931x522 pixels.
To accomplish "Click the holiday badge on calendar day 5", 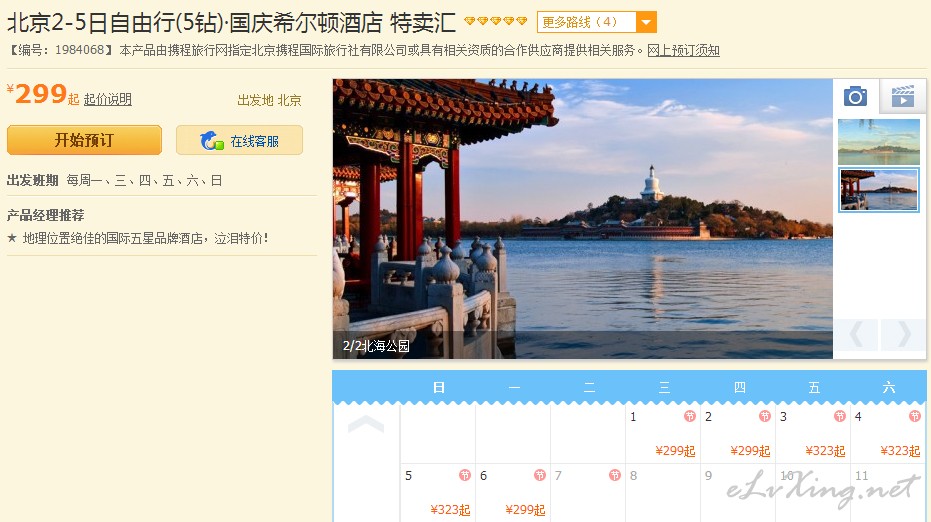I will pyautogui.click(x=465, y=475).
